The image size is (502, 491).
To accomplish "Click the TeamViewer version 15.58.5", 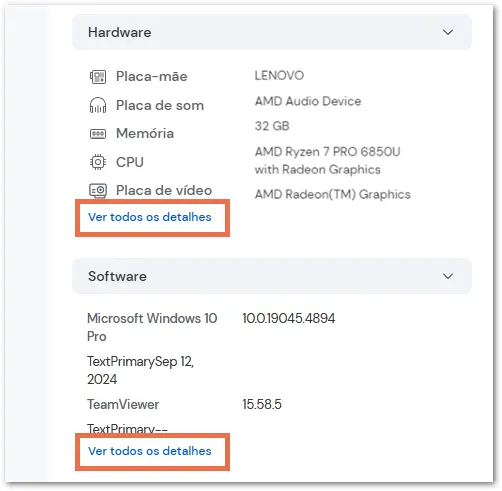I will [x=262, y=404].
